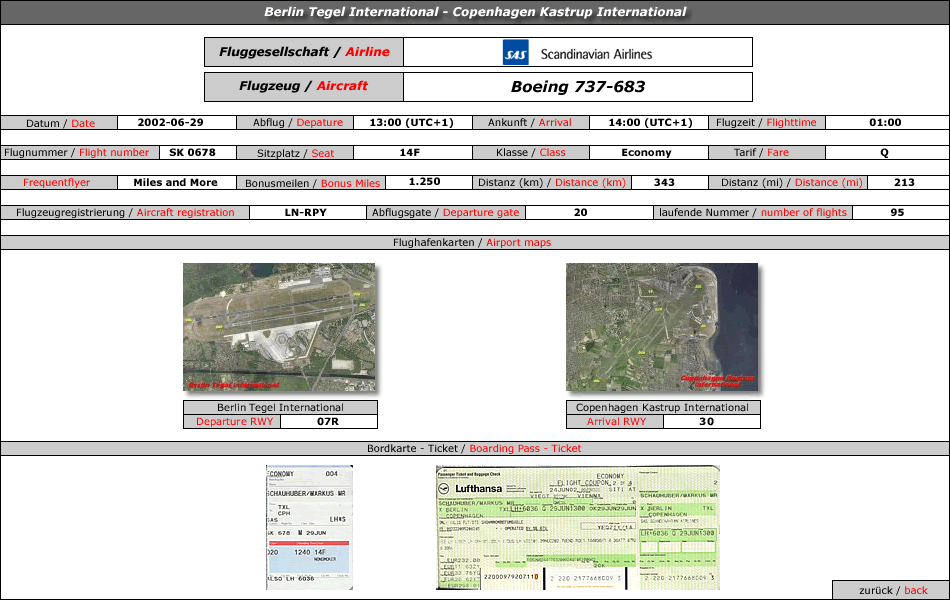This screenshot has height=600, width=950.
Task: Click the SAS Scandinavian Airlines logo
Action: (x=577, y=53)
